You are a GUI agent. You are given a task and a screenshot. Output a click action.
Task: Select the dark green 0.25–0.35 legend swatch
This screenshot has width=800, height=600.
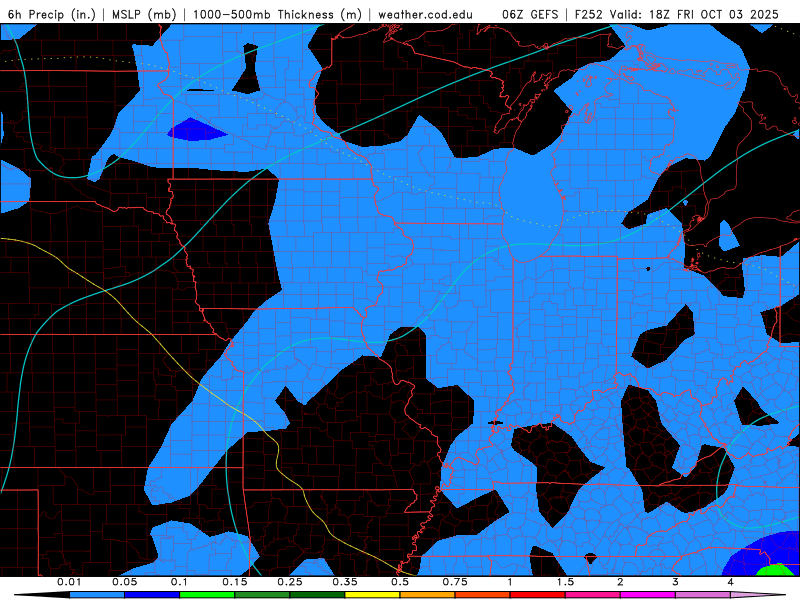pyautogui.click(x=317, y=595)
